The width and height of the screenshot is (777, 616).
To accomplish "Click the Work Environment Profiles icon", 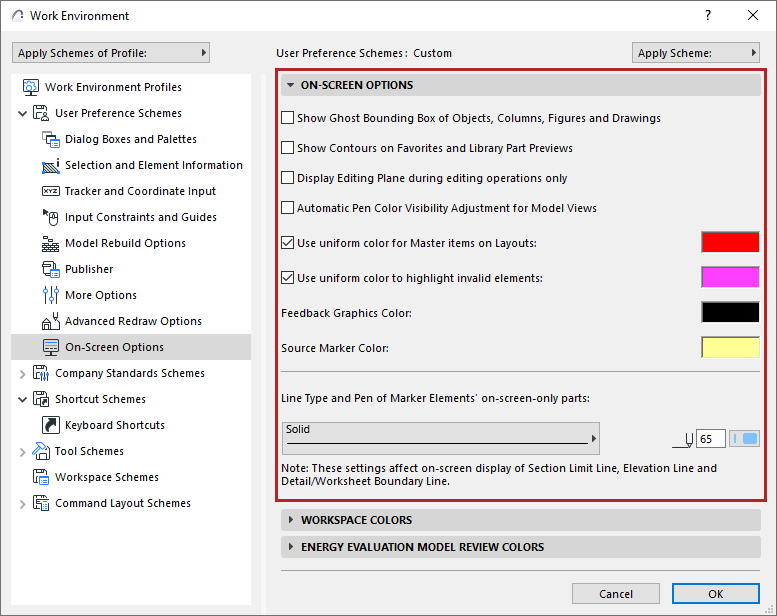I will click(x=31, y=87).
